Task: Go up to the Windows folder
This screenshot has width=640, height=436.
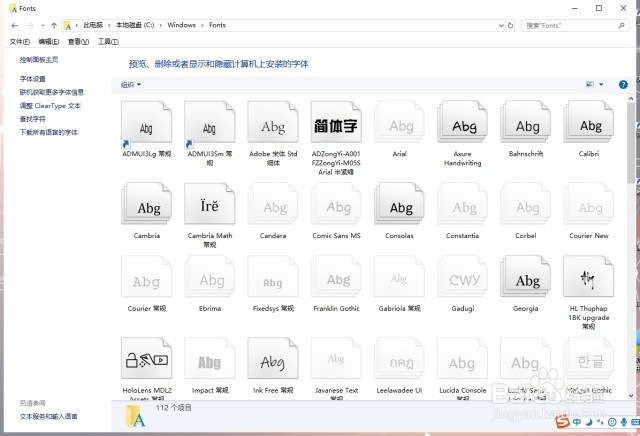Action: [54, 25]
